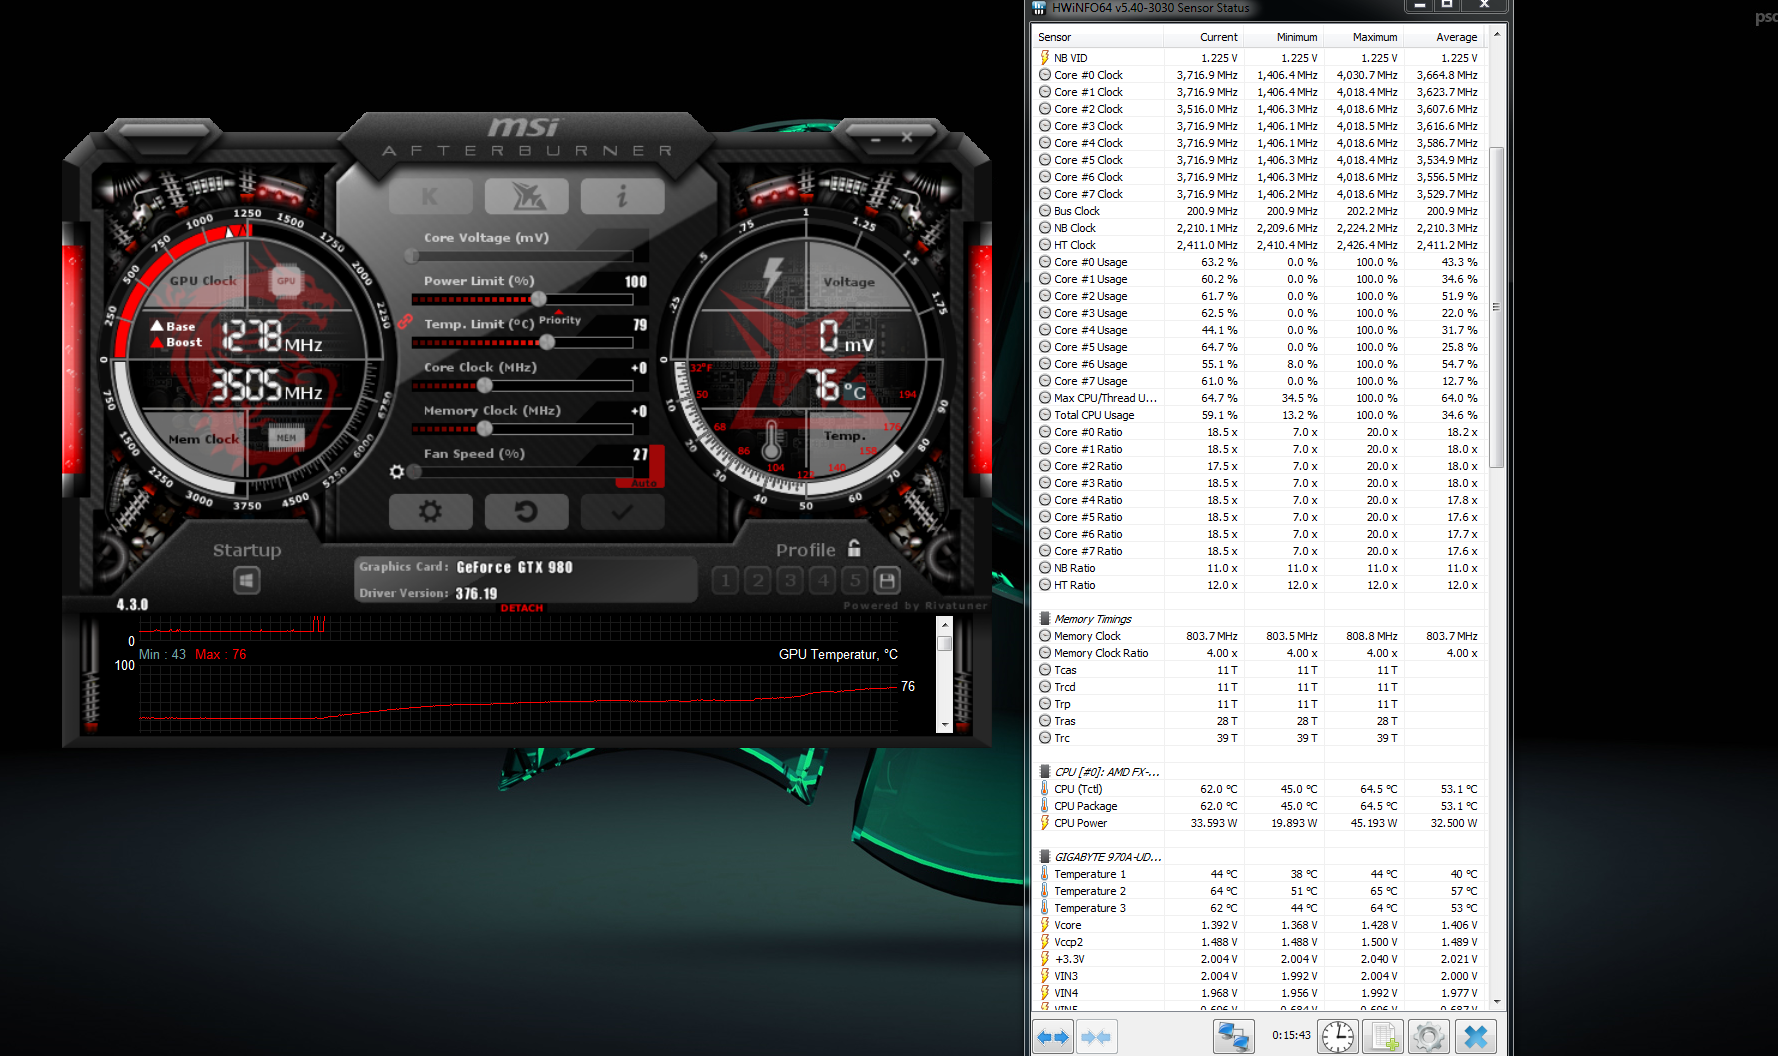The height and width of the screenshot is (1056, 1778).
Task: Click the GPU chip icon on gauge
Action: click(286, 281)
